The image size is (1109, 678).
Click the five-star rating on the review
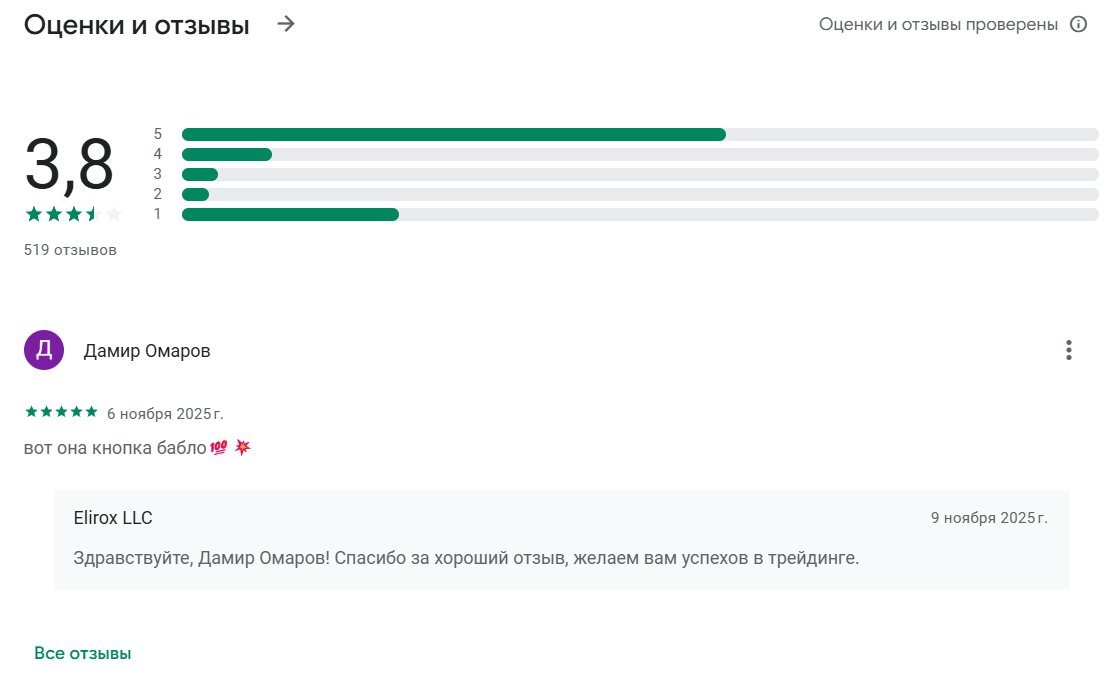(61, 412)
